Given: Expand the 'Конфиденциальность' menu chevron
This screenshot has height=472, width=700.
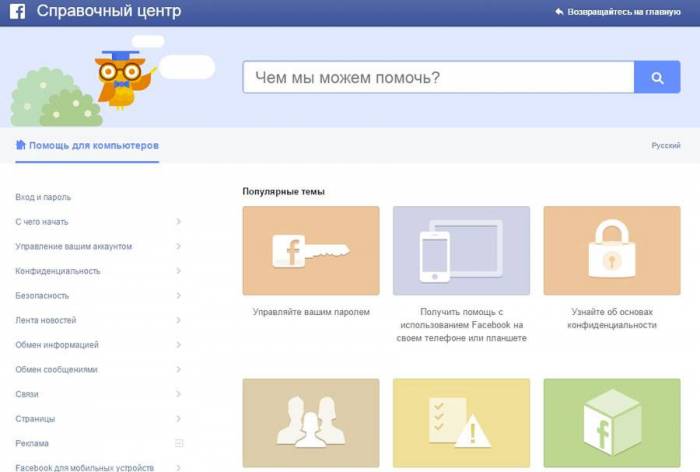Looking at the screenshot, I should point(178,271).
